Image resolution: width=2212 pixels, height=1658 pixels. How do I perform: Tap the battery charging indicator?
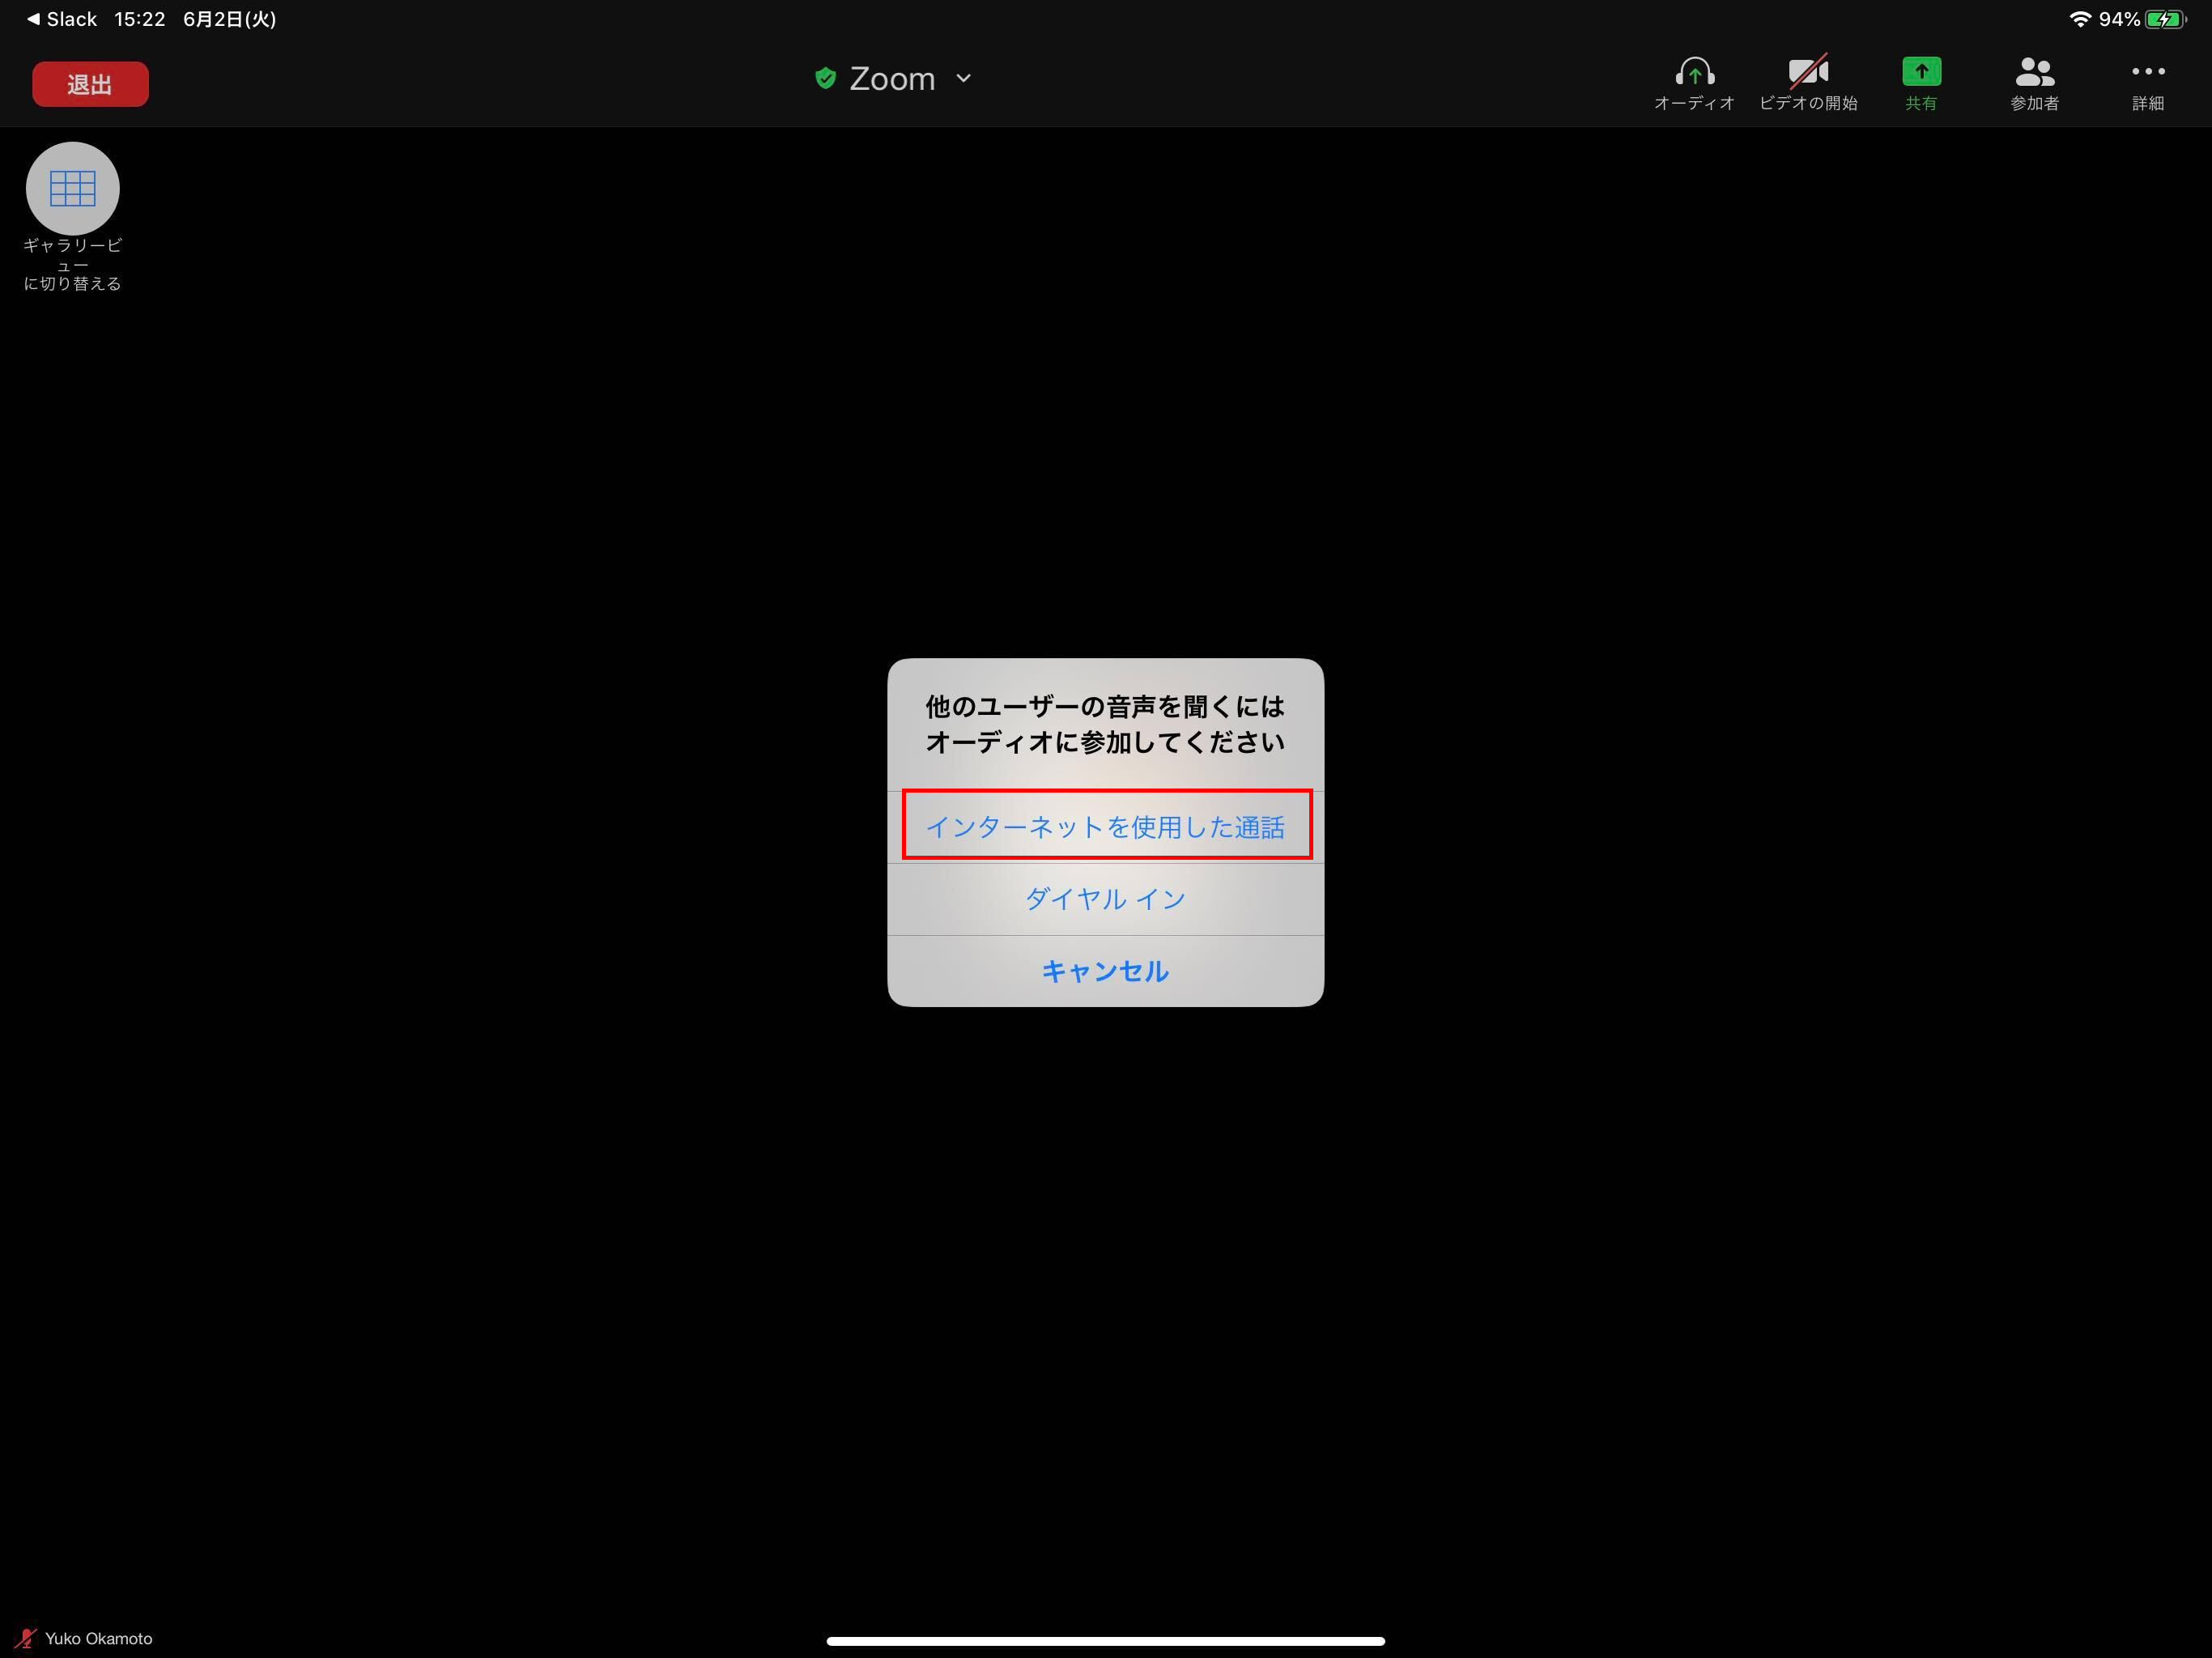click(2166, 19)
